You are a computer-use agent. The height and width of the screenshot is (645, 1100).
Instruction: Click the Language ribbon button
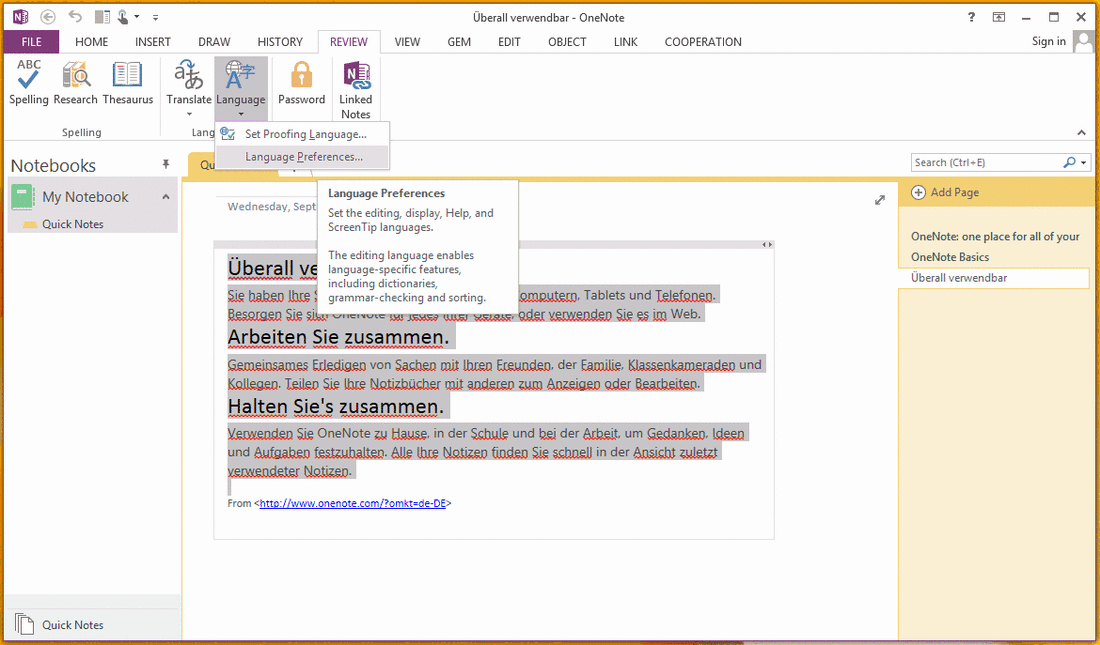tap(241, 88)
